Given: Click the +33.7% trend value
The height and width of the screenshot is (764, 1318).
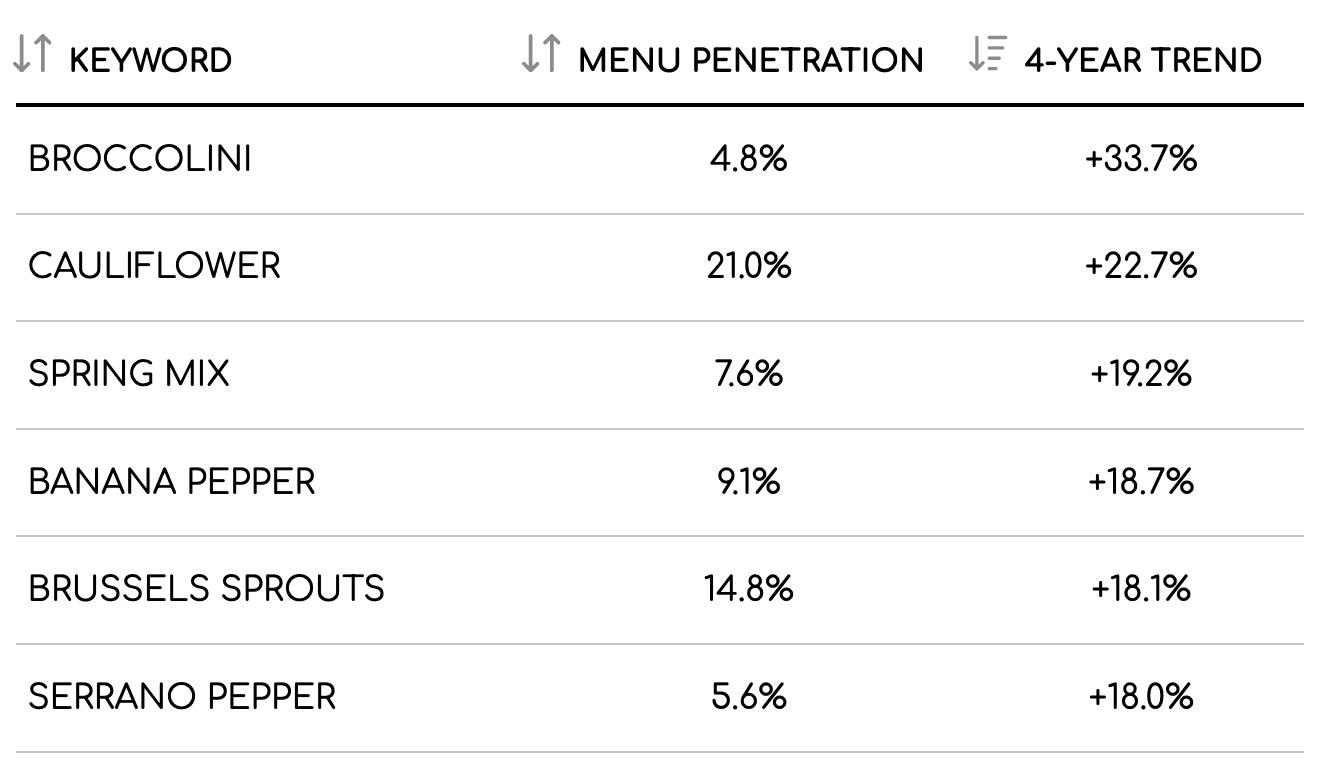Looking at the screenshot, I should click(1140, 159).
